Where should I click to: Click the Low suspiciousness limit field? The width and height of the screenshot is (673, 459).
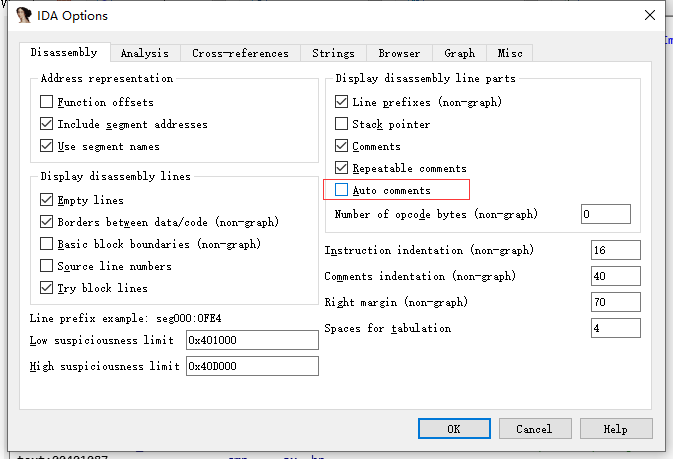click(252, 340)
